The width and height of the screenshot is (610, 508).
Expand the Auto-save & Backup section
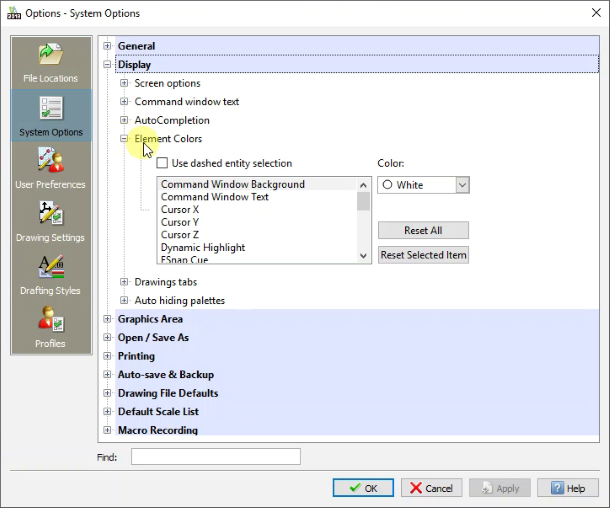point(107,375)
